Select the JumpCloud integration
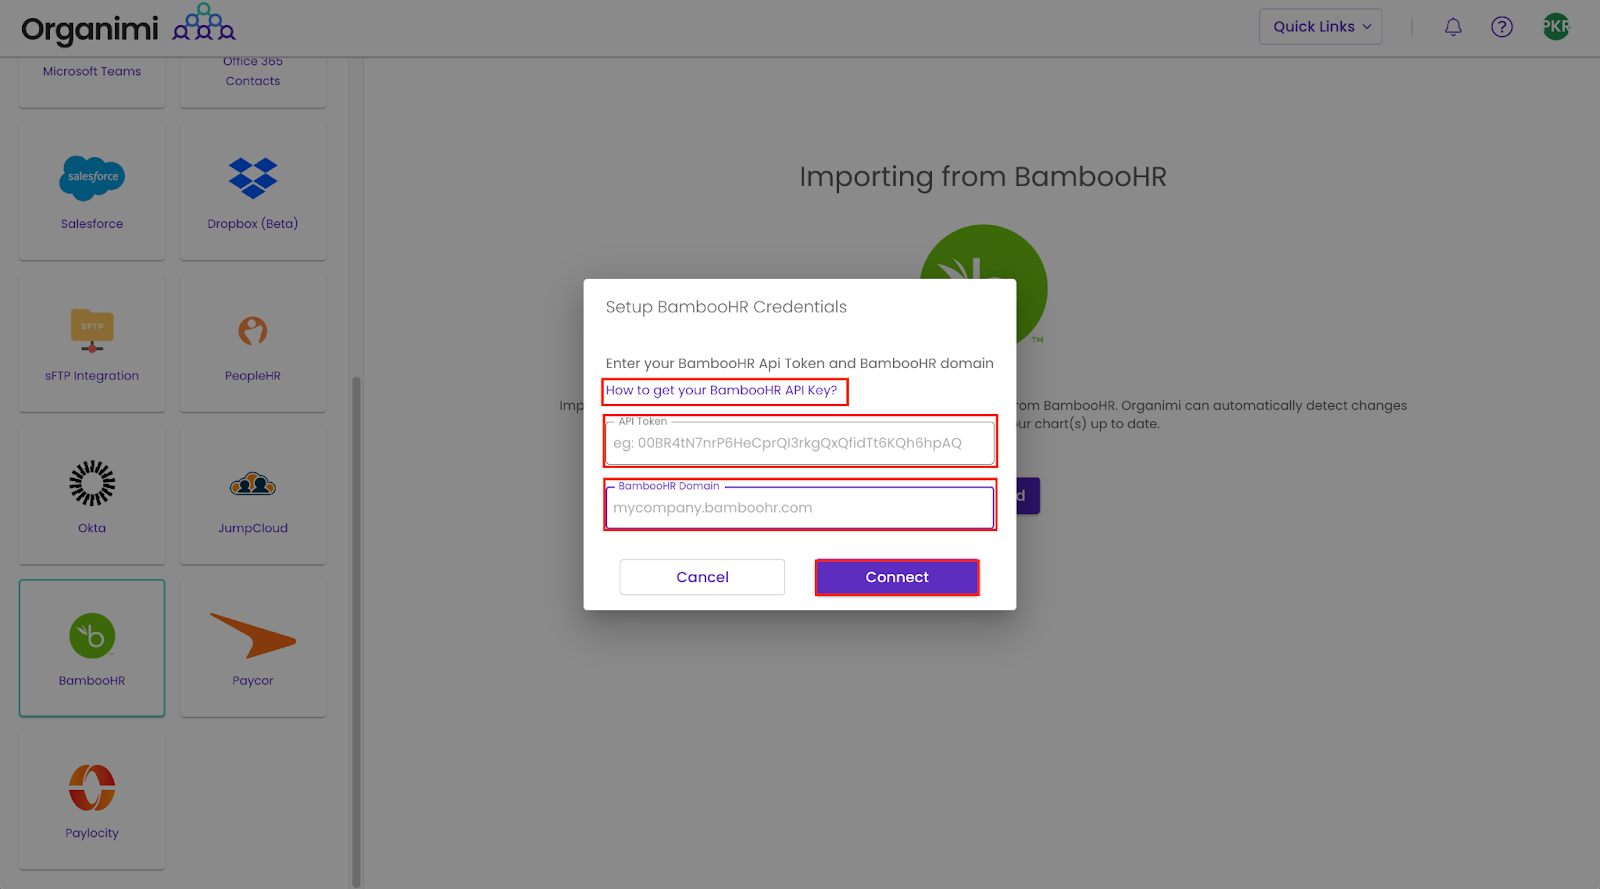The image size is (1600, 889). click(253, 496)
